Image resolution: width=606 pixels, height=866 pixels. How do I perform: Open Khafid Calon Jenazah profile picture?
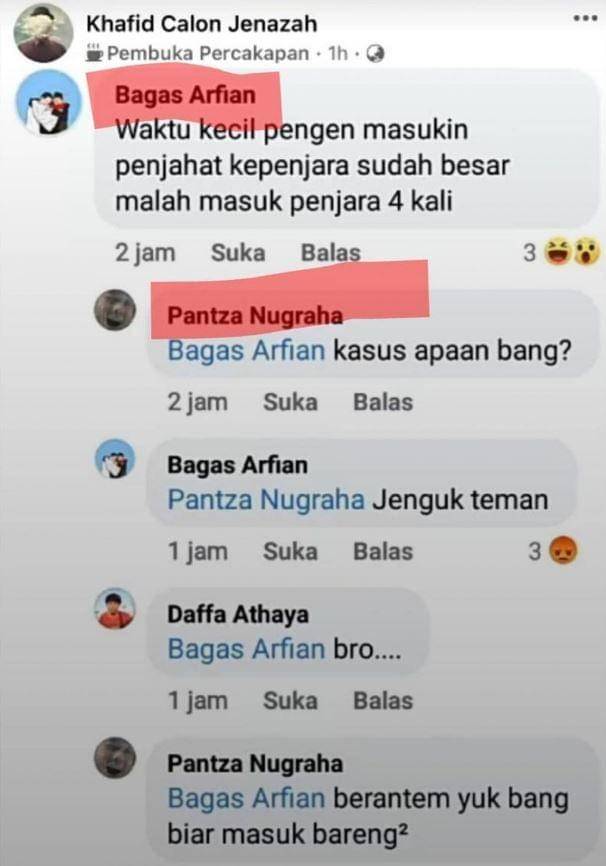coord(44,33)
